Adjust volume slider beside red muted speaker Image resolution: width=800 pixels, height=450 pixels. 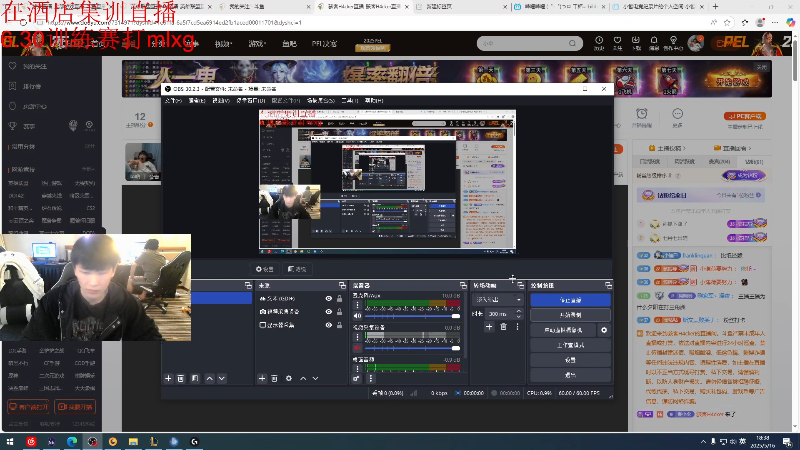tap(412, 348)
